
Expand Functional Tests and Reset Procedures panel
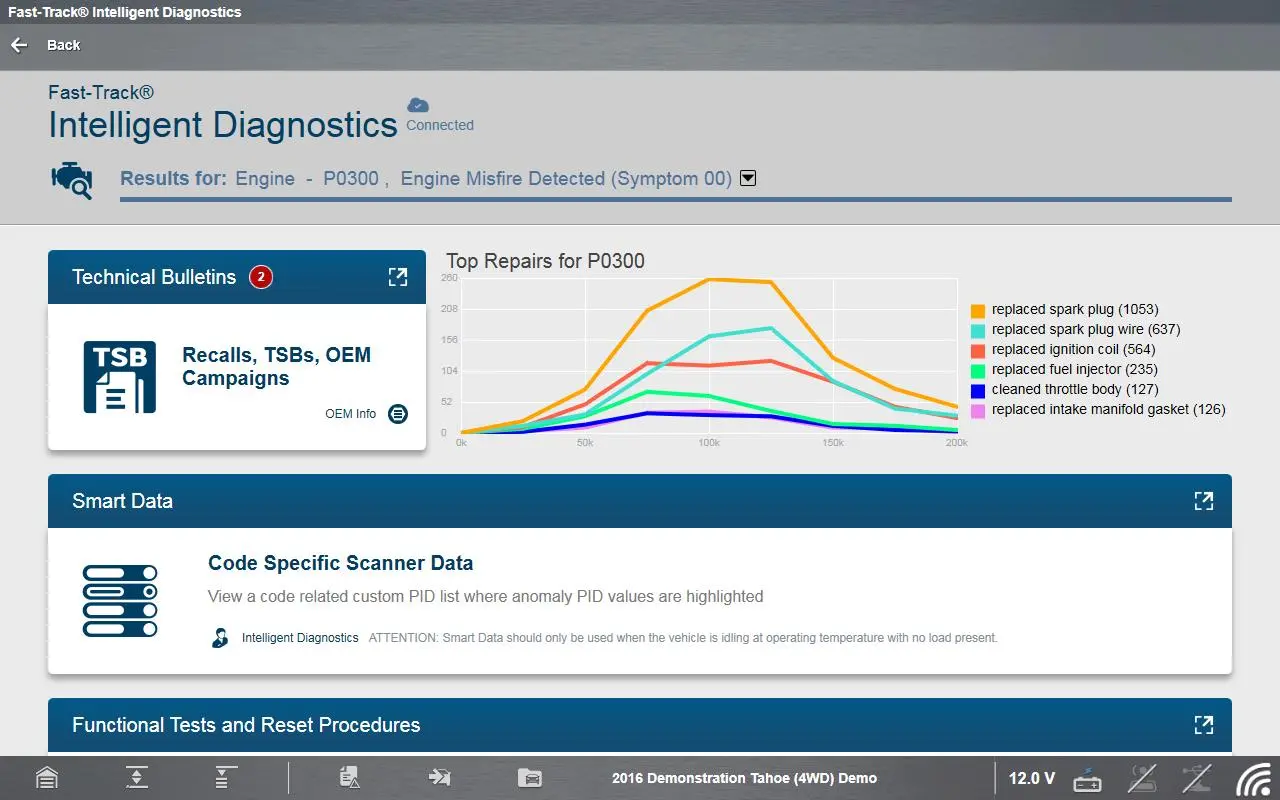1203,725
